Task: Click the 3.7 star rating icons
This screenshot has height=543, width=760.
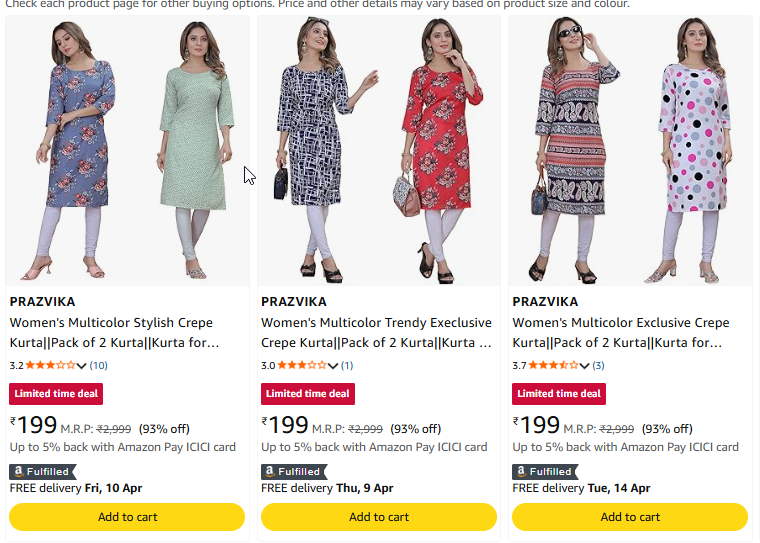Action: [x=553, y=366]
